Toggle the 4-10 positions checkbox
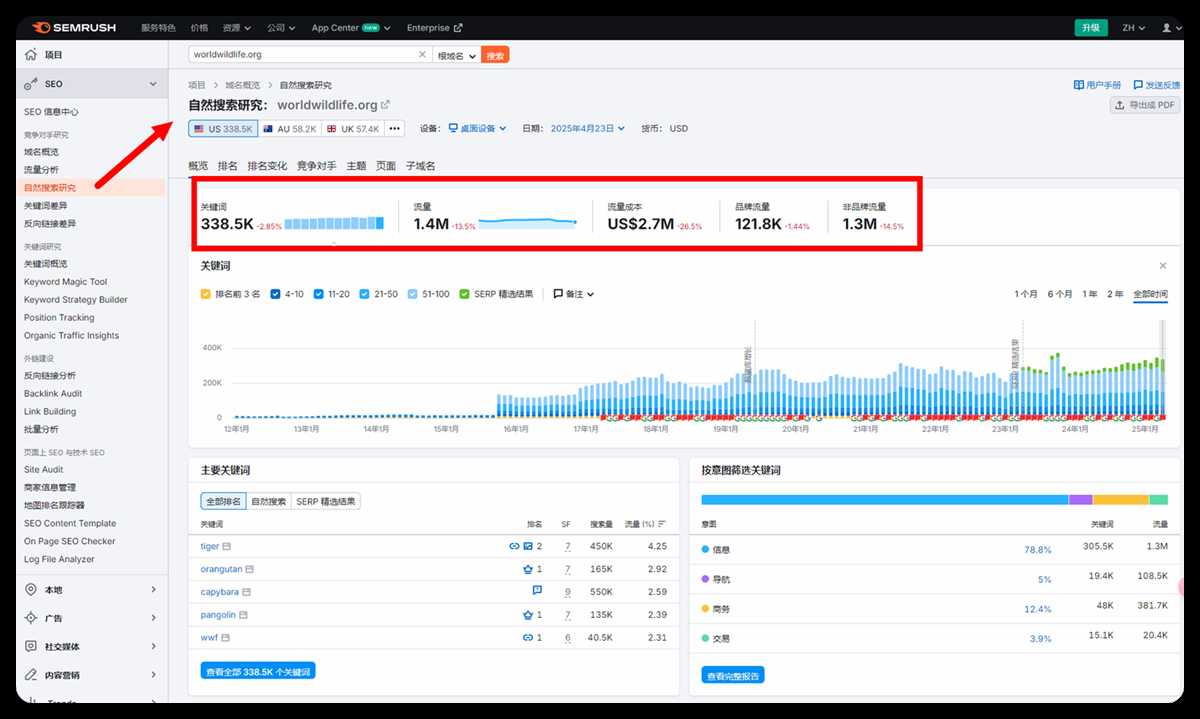Screen dimensions: 1200x719 point(275,294)
